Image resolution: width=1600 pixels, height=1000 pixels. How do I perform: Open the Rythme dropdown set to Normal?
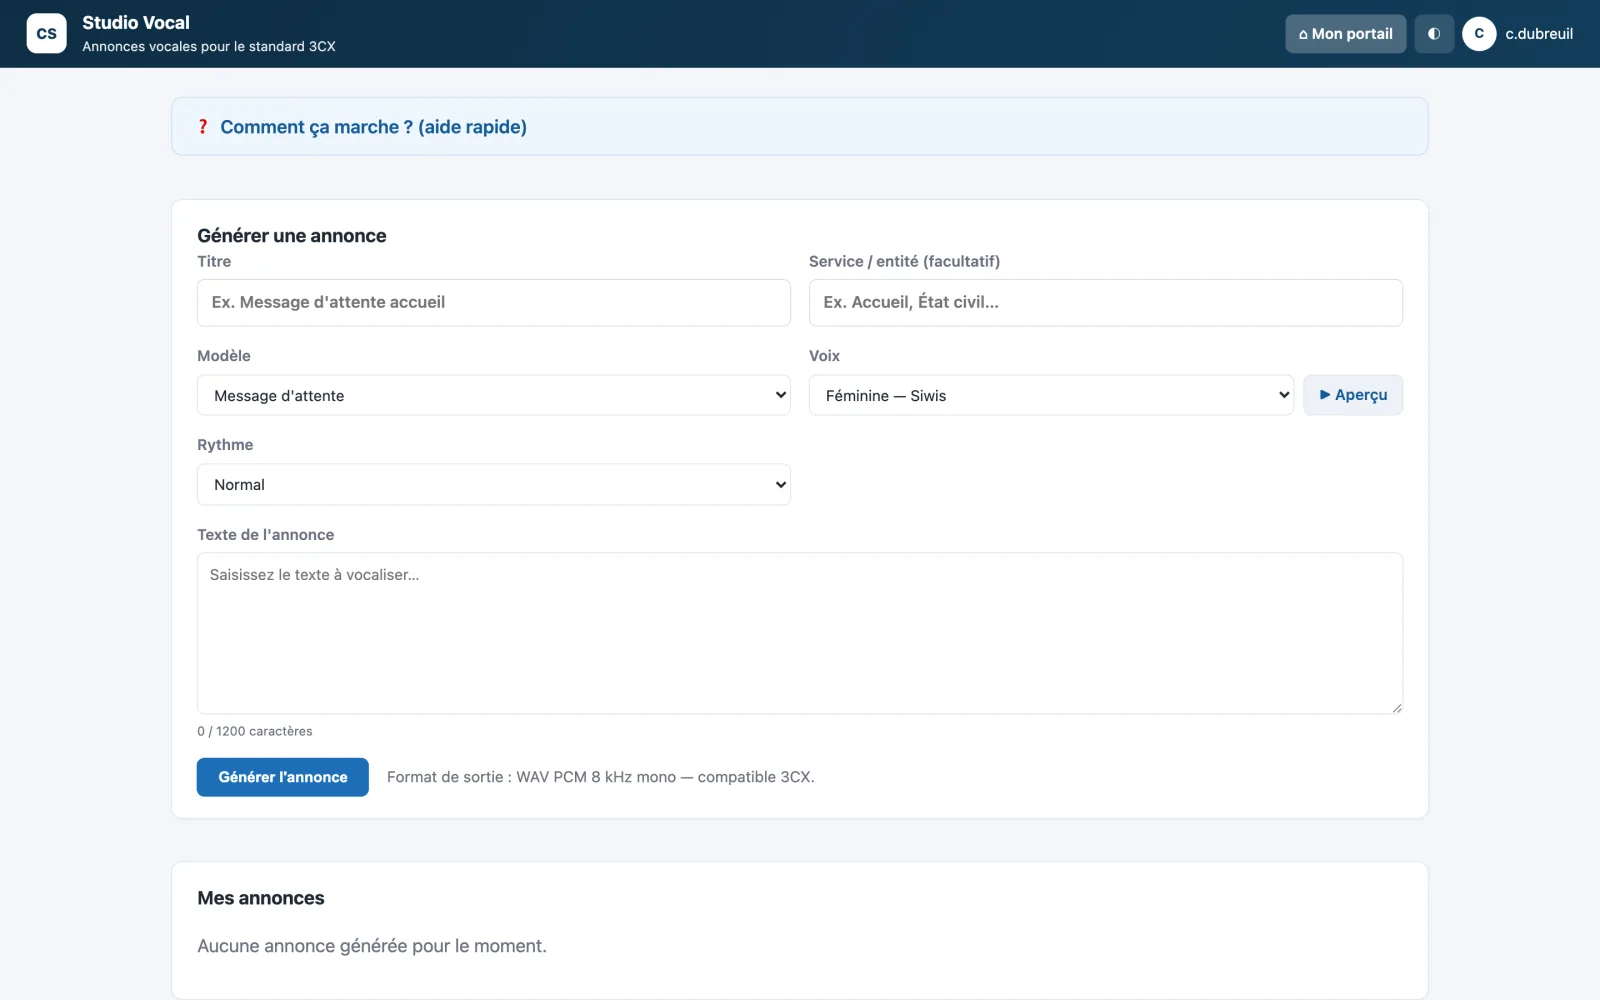click(x=494, y=485)
